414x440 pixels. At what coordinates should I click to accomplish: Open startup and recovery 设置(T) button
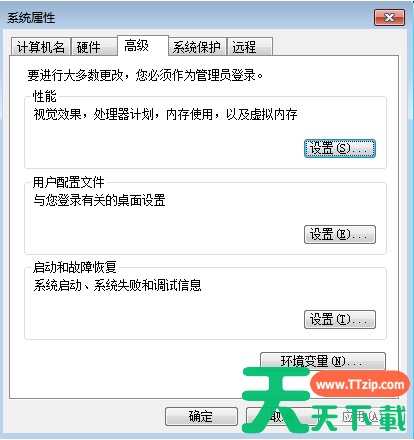click(x=340, y=319)
